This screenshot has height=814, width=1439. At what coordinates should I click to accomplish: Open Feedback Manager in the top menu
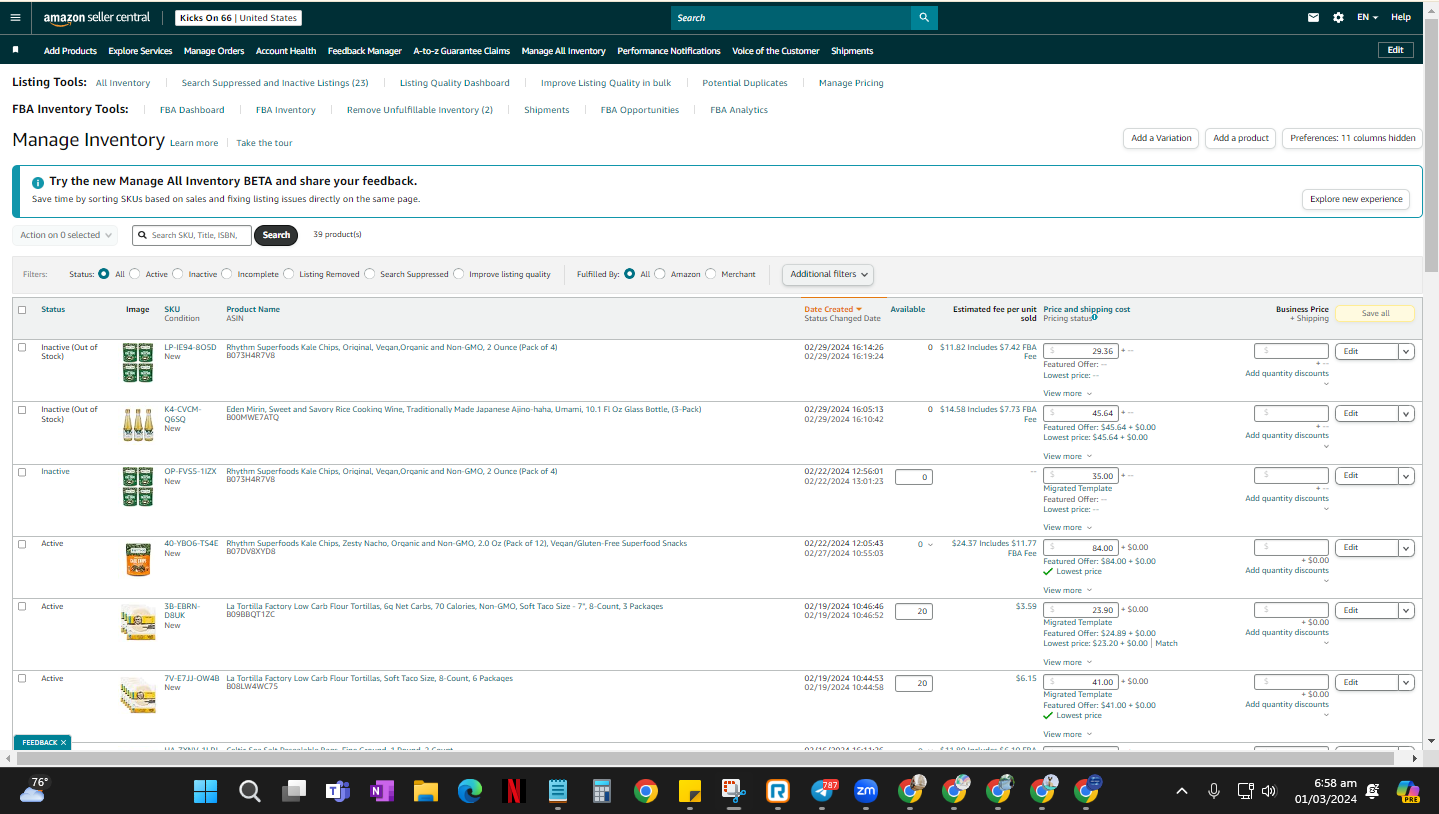365,51
